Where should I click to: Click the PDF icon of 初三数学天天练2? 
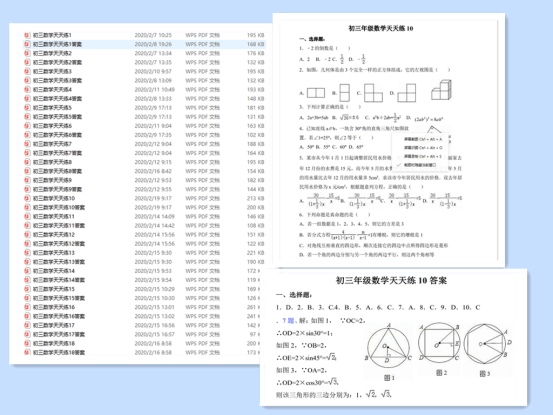(27, 53)
